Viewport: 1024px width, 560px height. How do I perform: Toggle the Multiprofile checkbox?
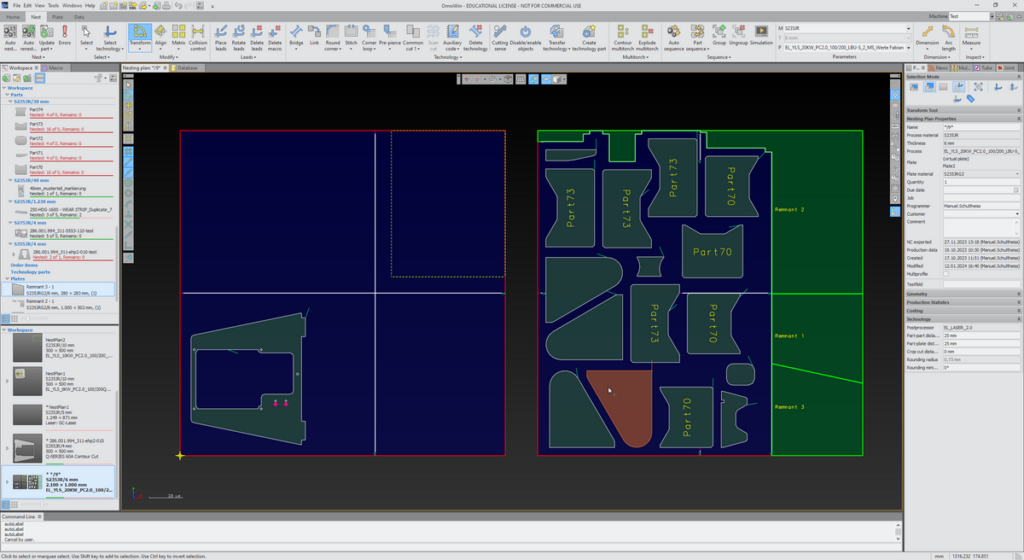pyautogui.click(x=946, y=273)
